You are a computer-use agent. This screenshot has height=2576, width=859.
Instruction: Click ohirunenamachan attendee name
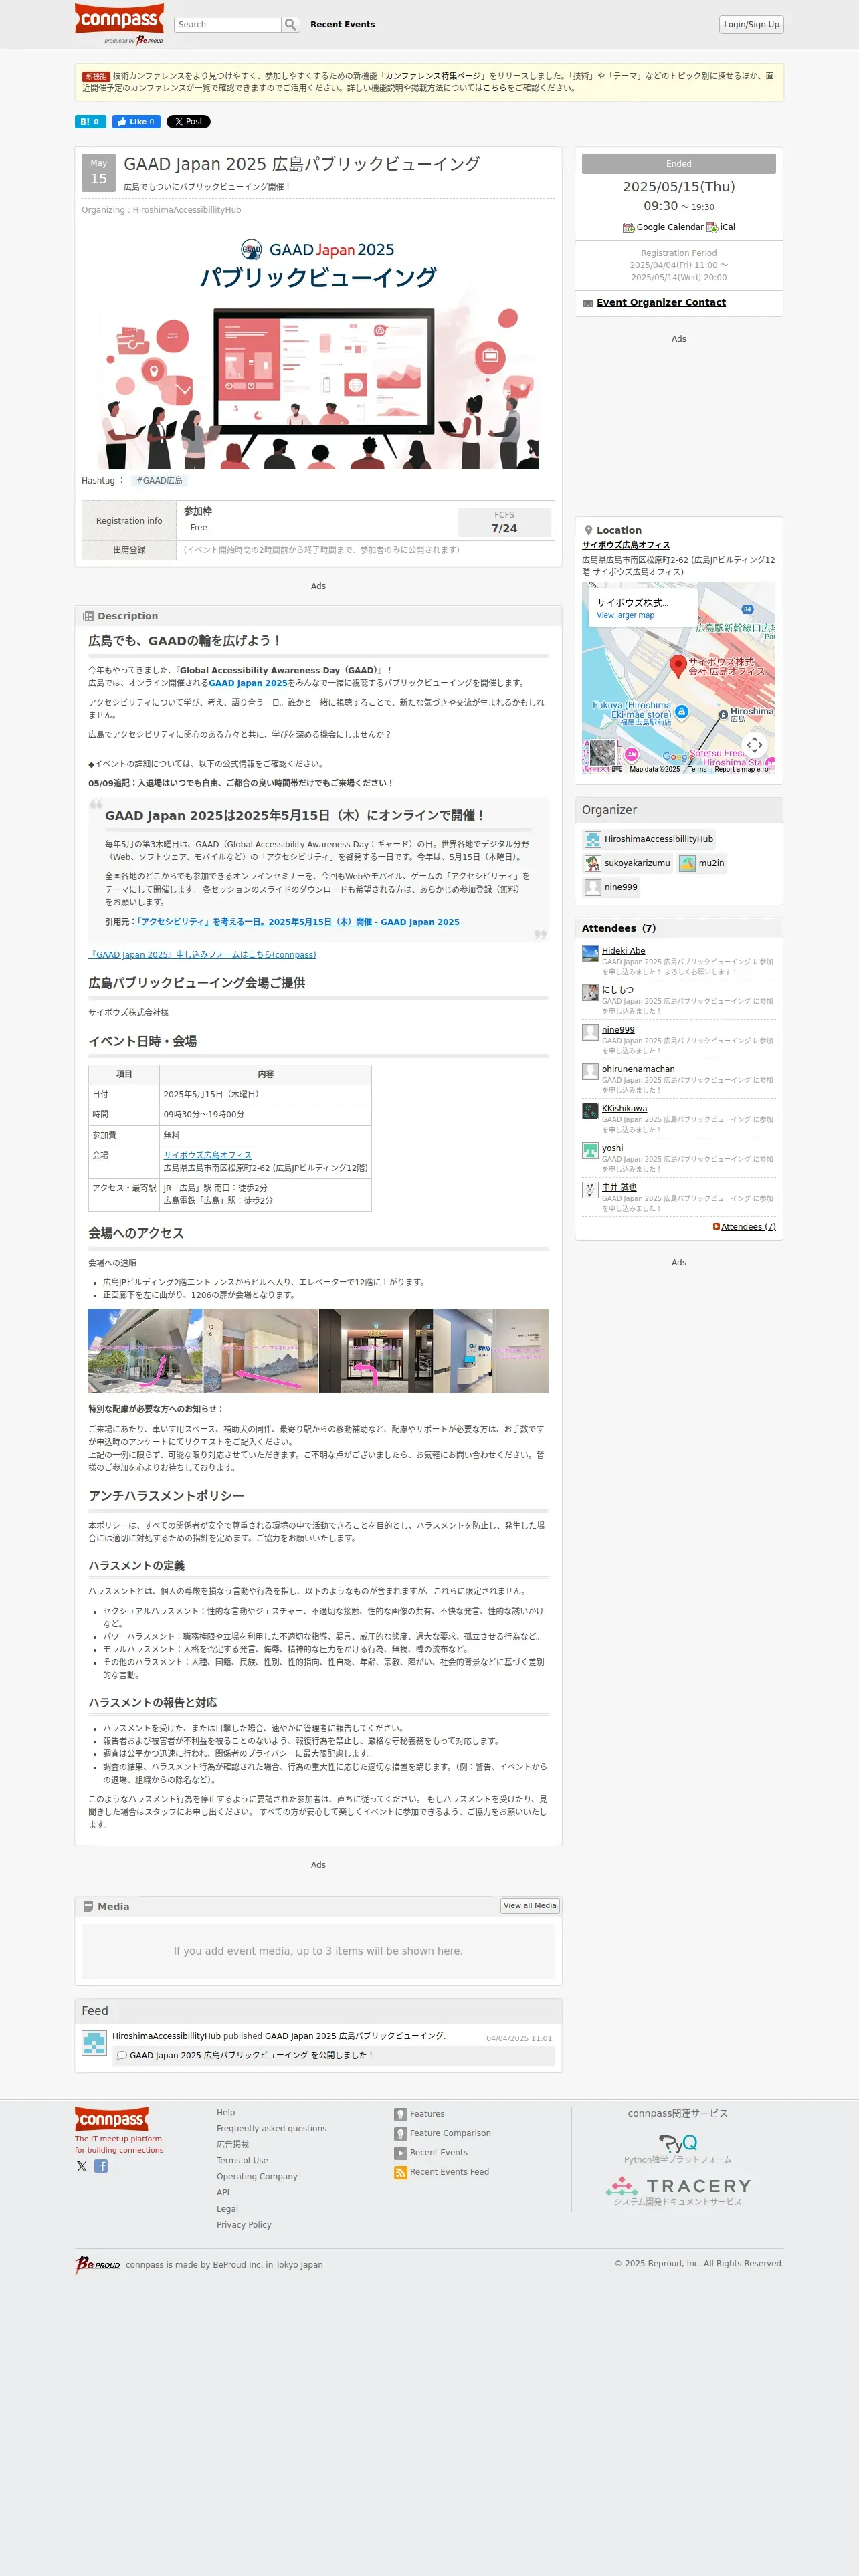pos(638,1069)
